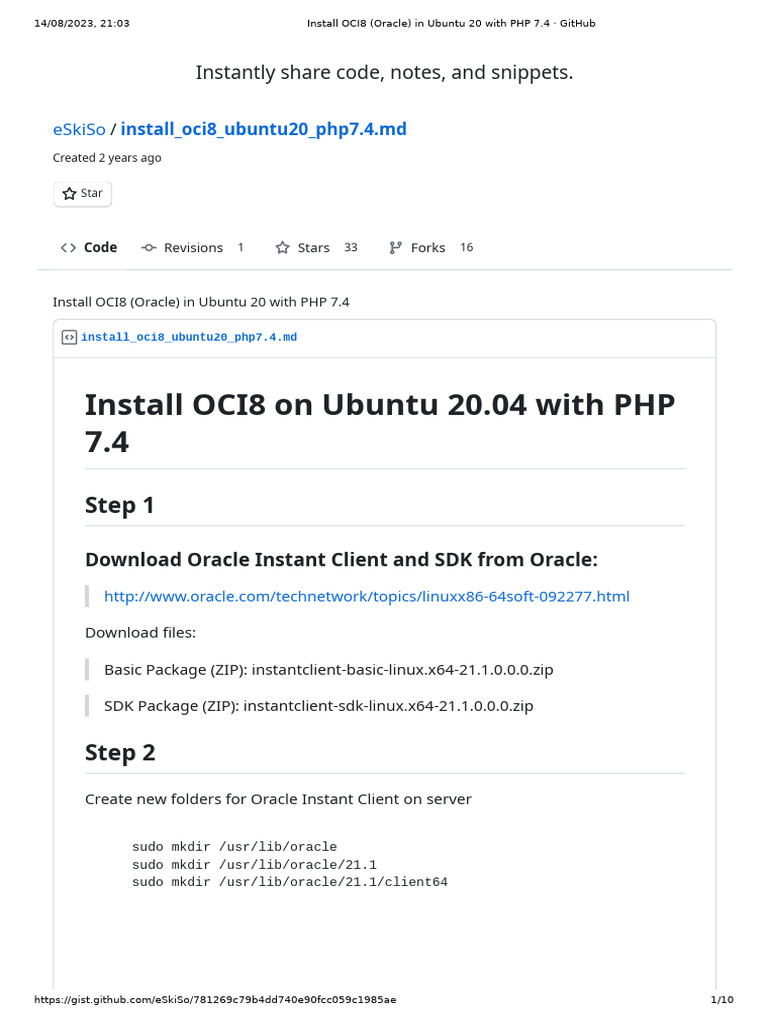Click the star icon beside the Stars tab
Screen dimensions: 768x1024
[283, 248]
